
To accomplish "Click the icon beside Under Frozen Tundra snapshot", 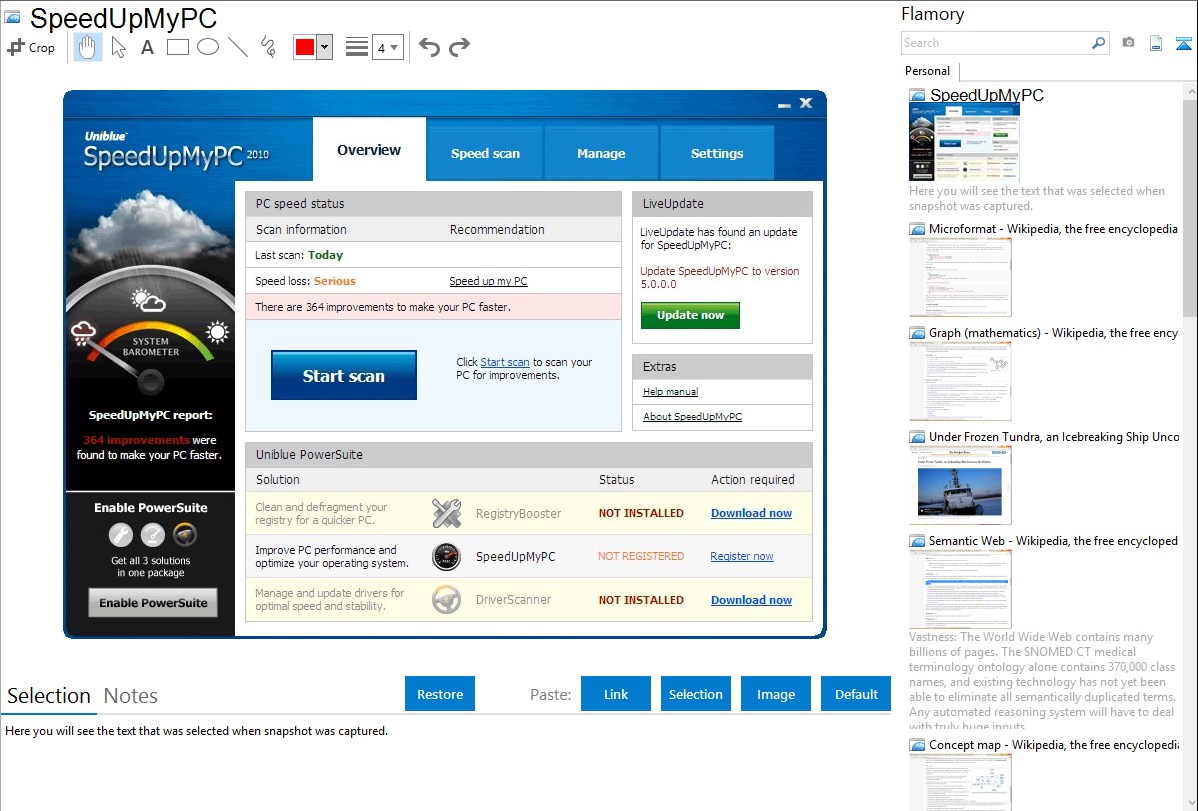I will [917, 437].
